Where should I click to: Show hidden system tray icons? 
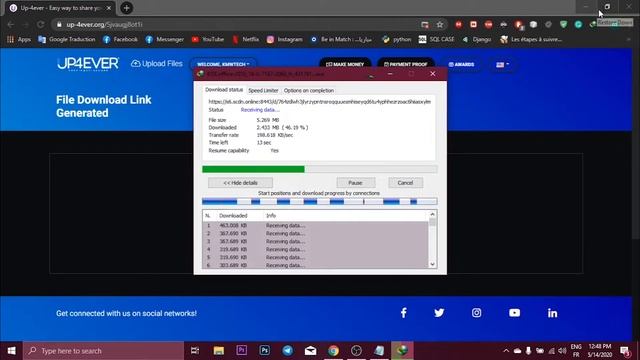click(x=506, y=351)
